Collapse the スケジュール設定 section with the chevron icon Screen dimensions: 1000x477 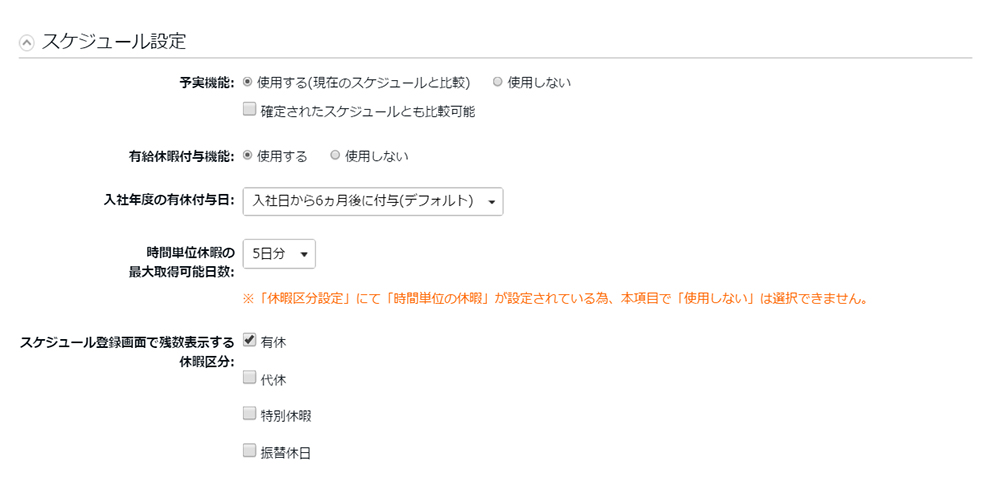coord(26,43)
